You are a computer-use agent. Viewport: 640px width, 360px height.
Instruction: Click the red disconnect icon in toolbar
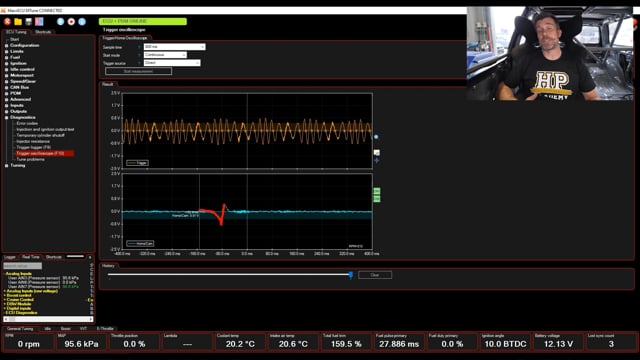(x=7, y=22)
